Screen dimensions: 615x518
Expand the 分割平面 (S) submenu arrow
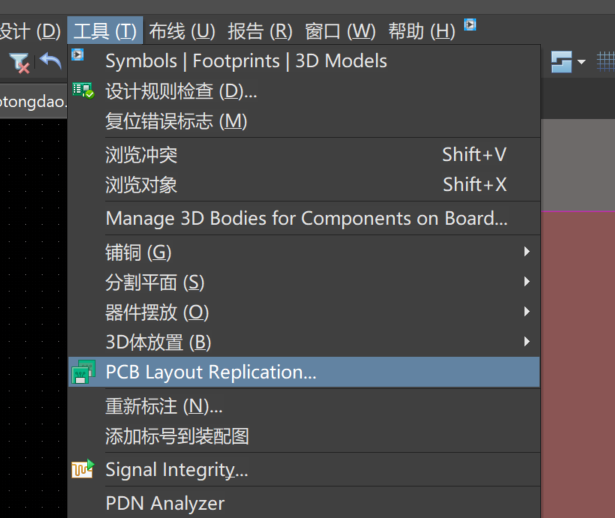(526, 282)
